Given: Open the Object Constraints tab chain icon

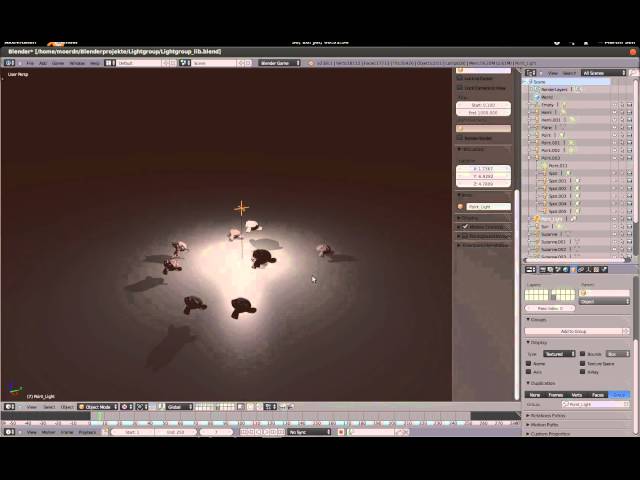Looking at the screenshot, I should pyautogui.click(x=581, y=270).
